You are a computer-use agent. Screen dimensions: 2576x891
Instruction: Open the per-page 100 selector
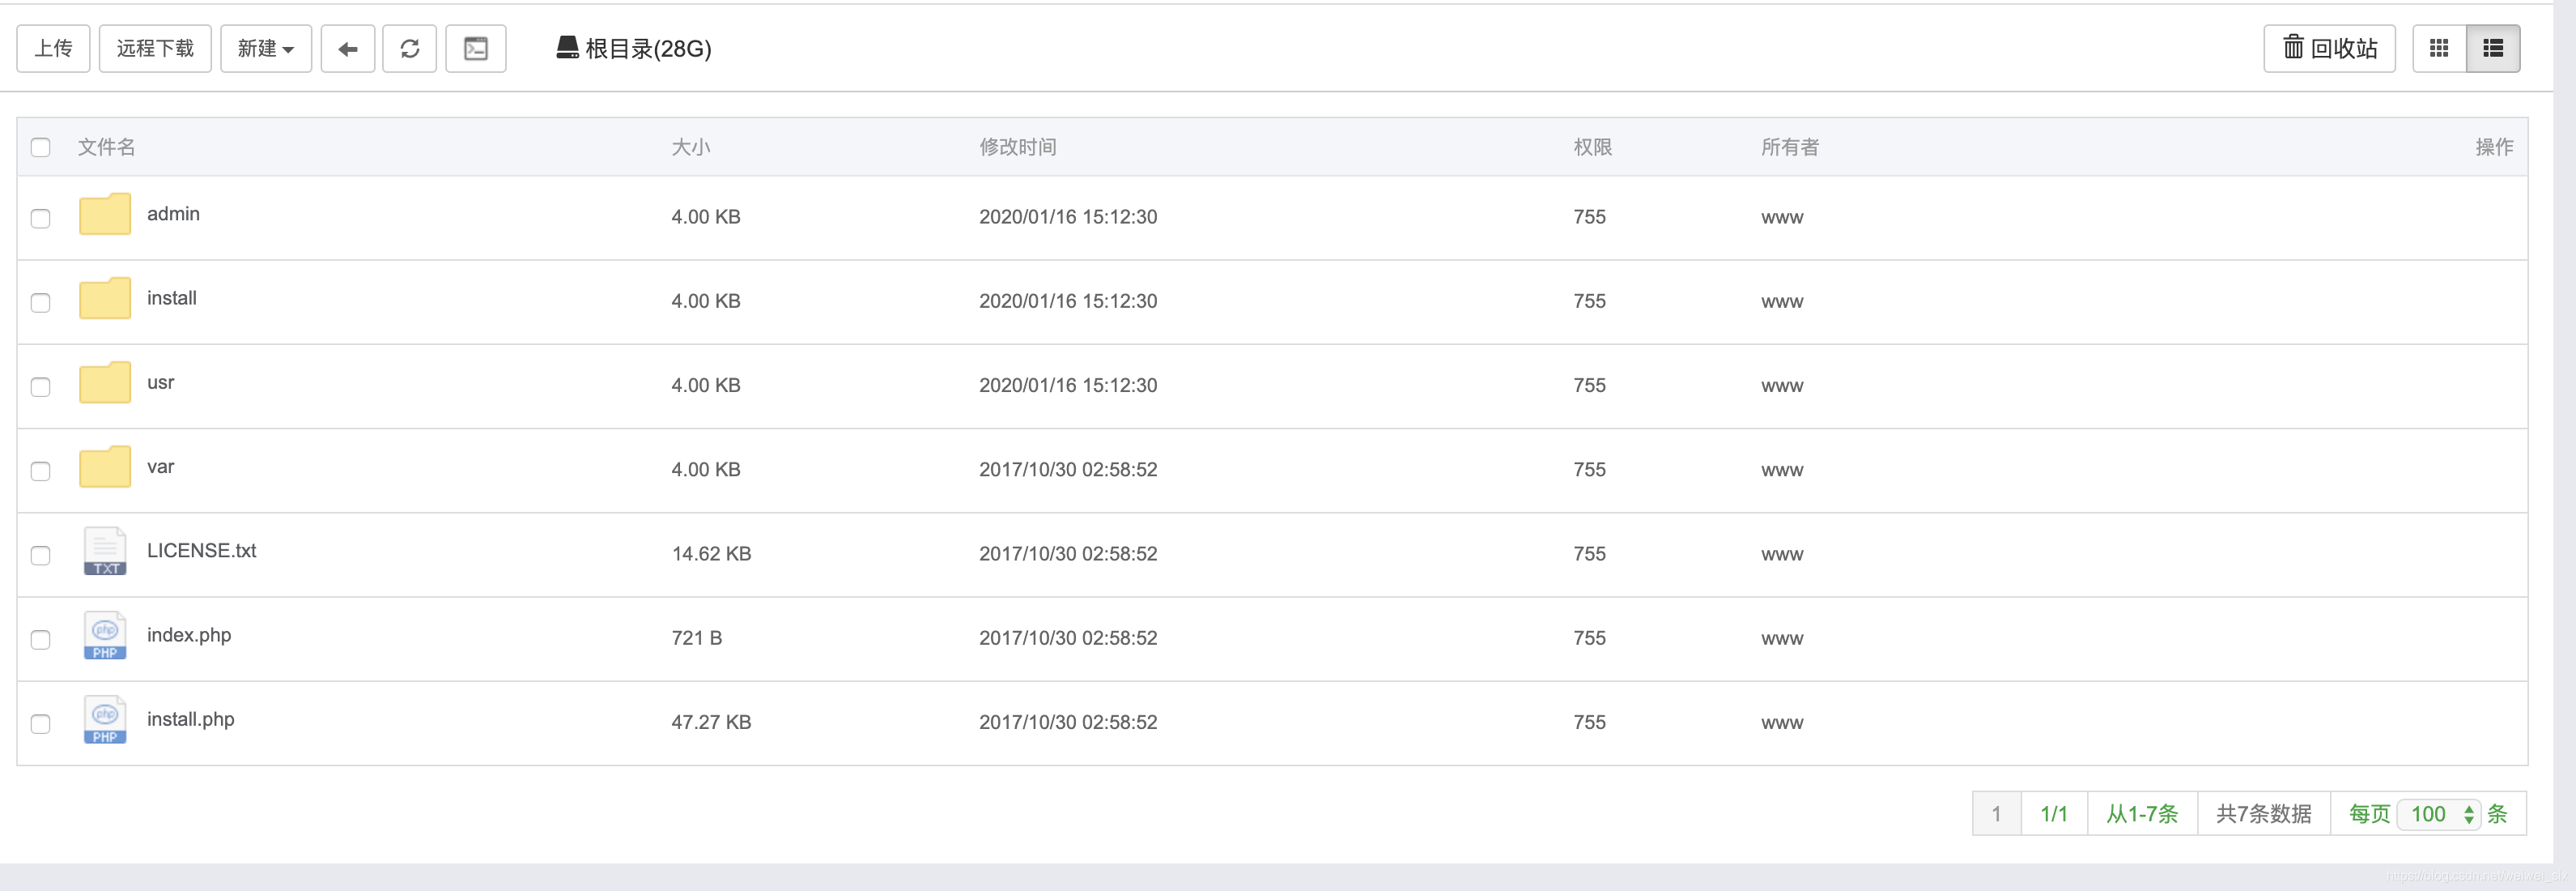[x=2439, y=814]
